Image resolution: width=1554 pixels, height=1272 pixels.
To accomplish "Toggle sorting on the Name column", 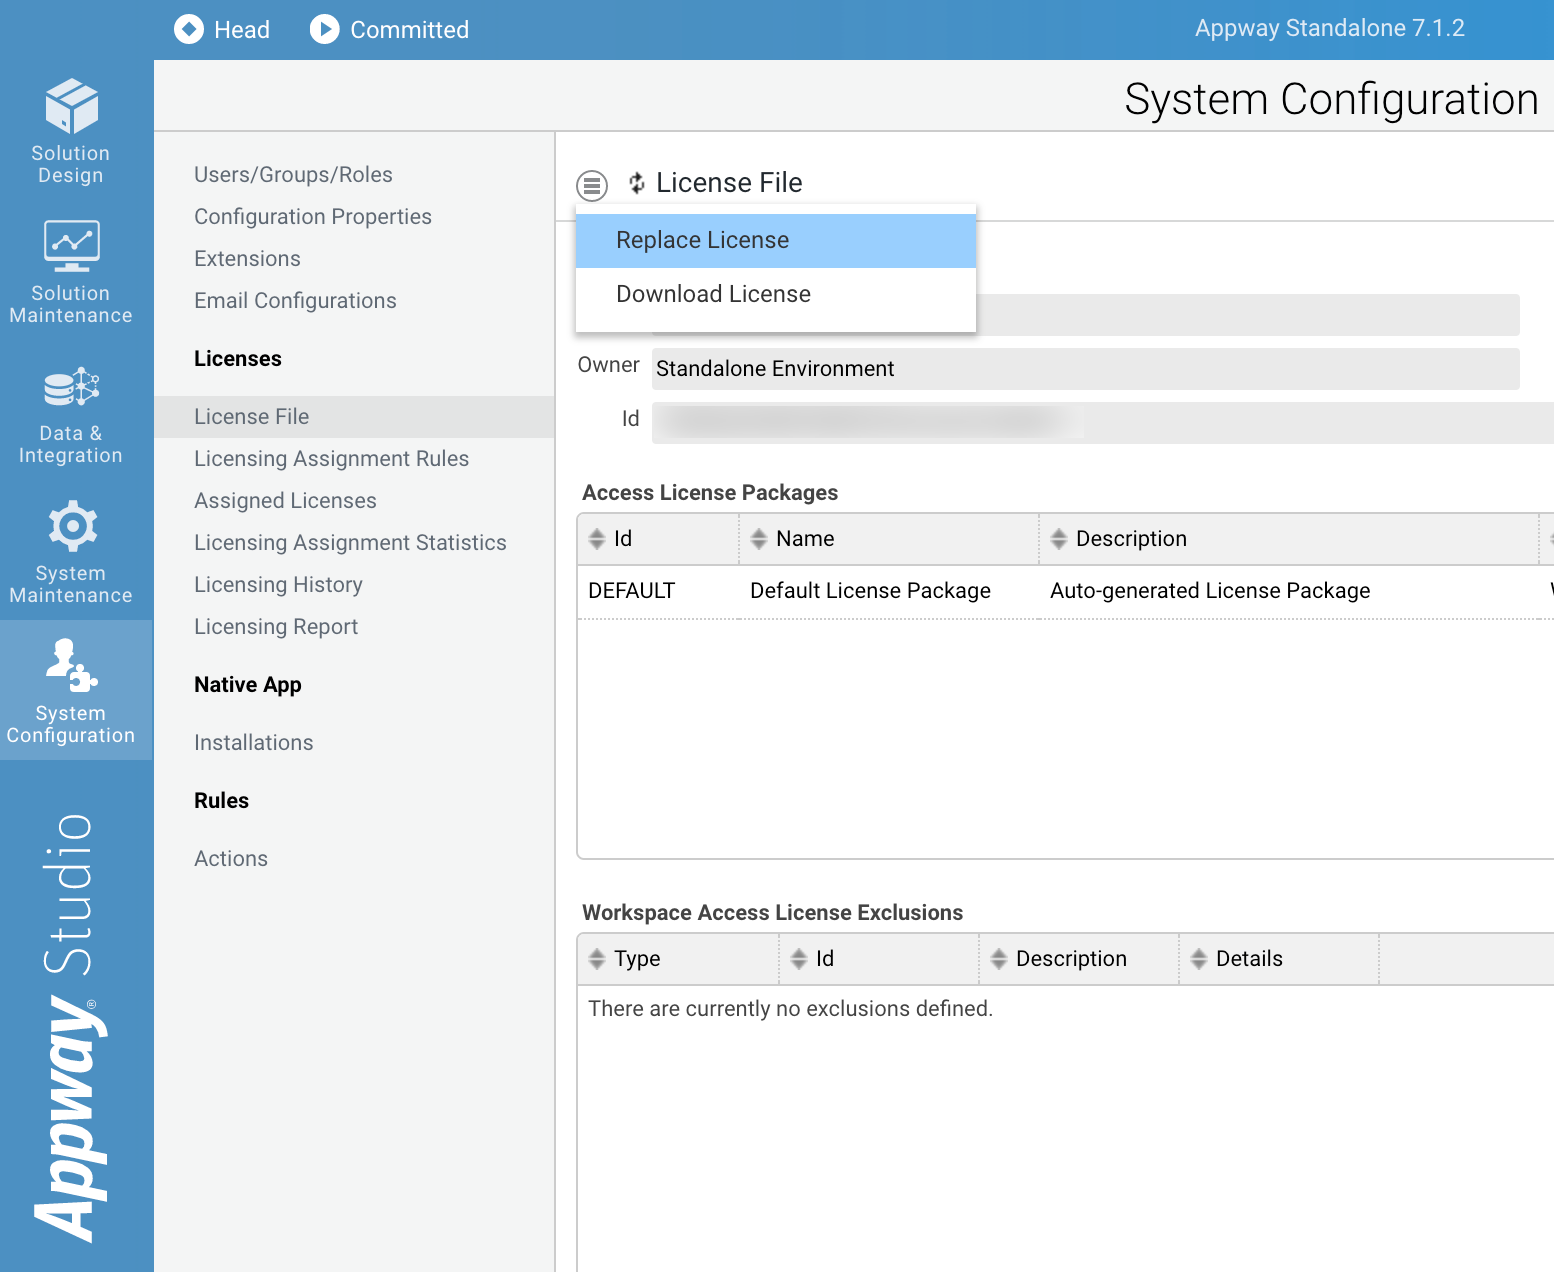I will click(x=759, y=538).
